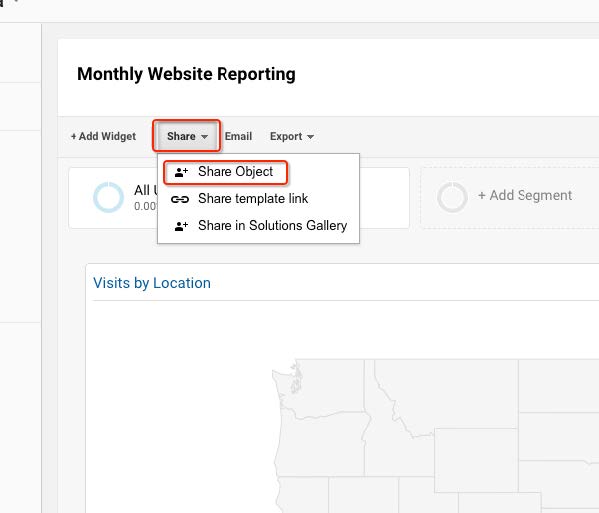Open the Export menu
Screen dimensions: 599x513
(x=292, y=136)
